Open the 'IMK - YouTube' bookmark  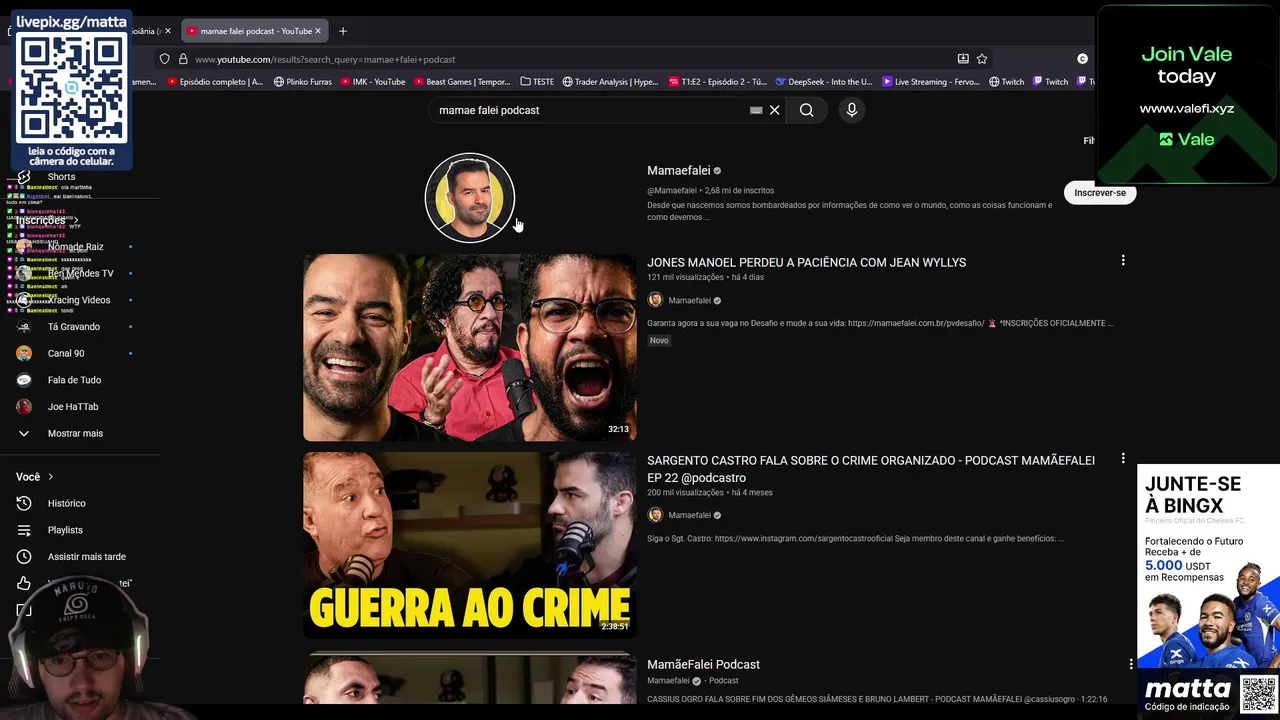pyautogui.click(x=373, y=82)
